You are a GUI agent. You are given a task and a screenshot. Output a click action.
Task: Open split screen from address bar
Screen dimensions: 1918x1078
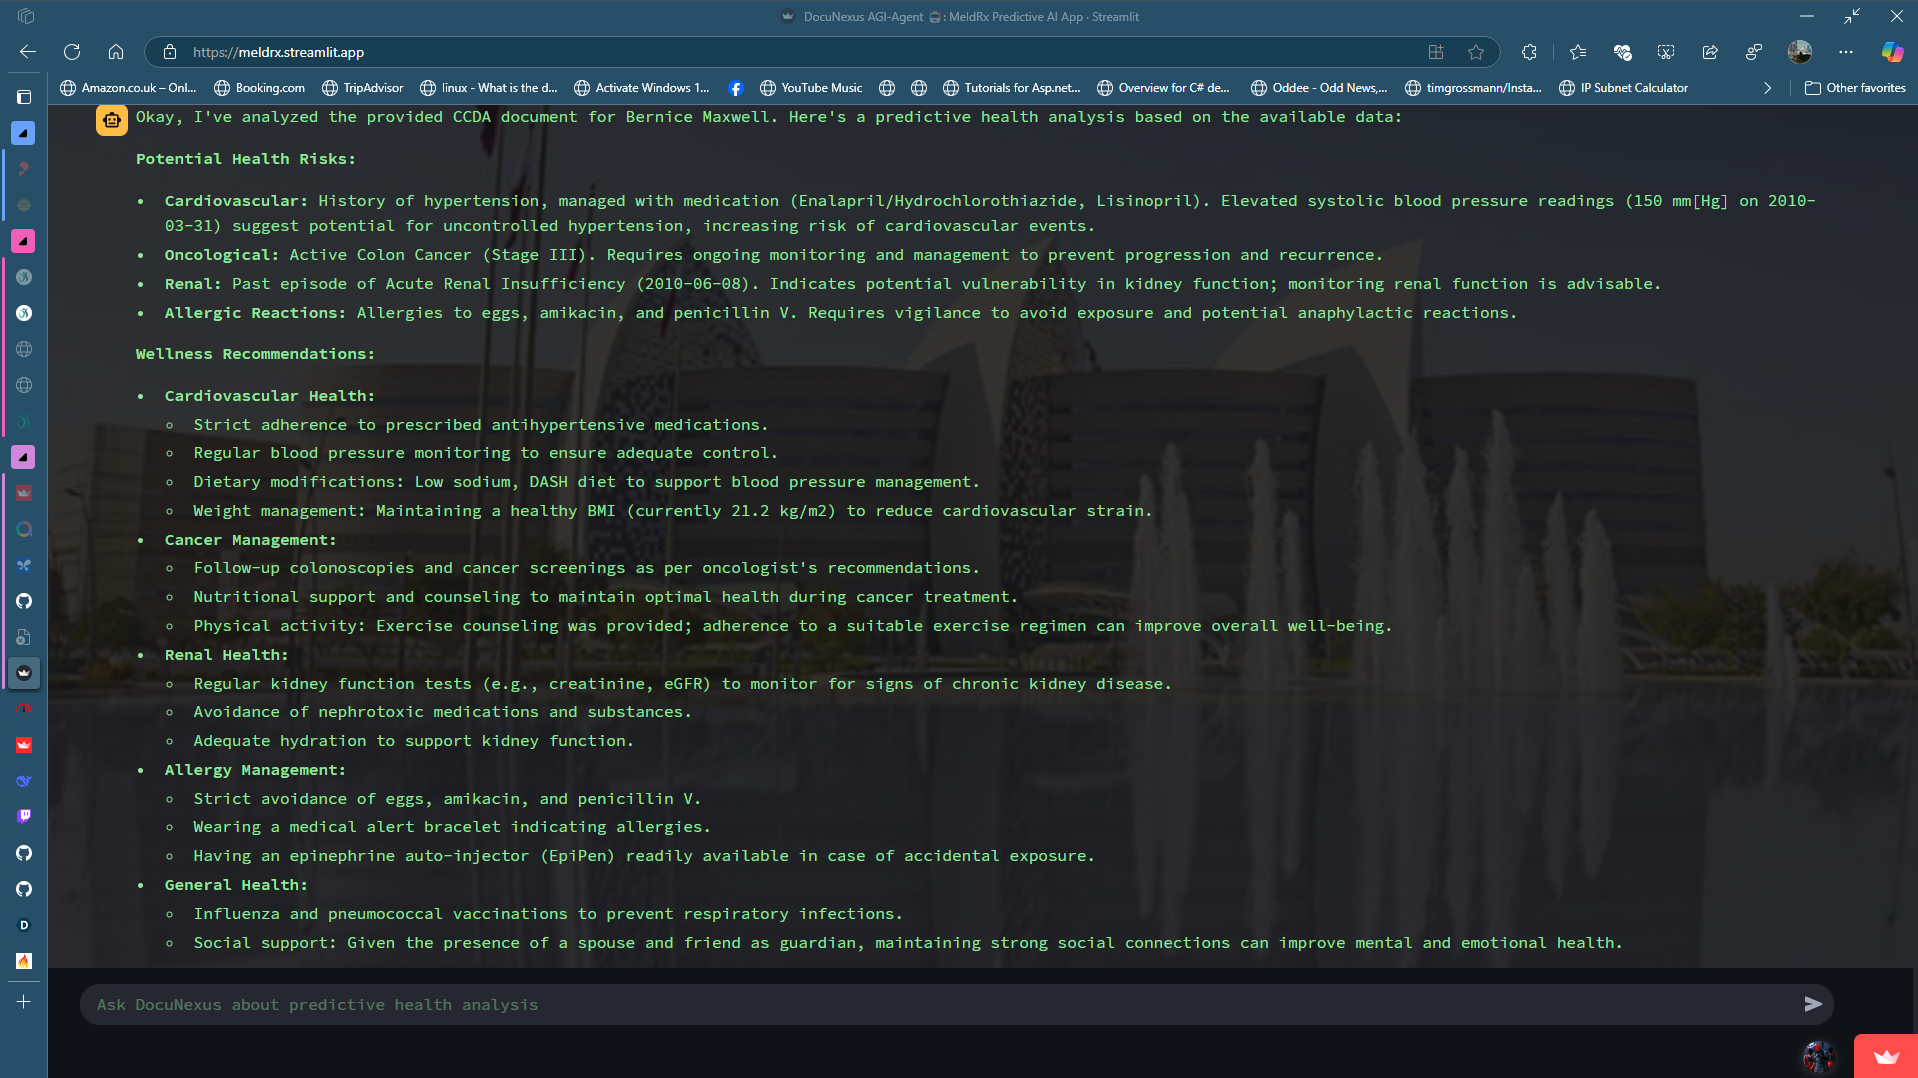[x=1436, y=52]
